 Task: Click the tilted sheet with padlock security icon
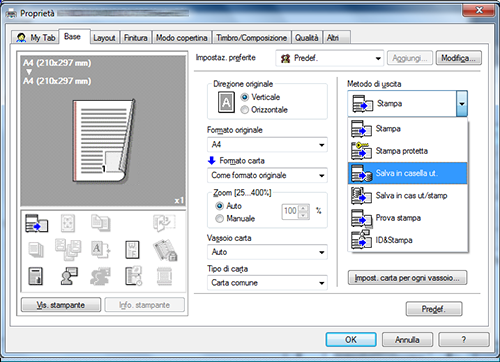[165, 250]
